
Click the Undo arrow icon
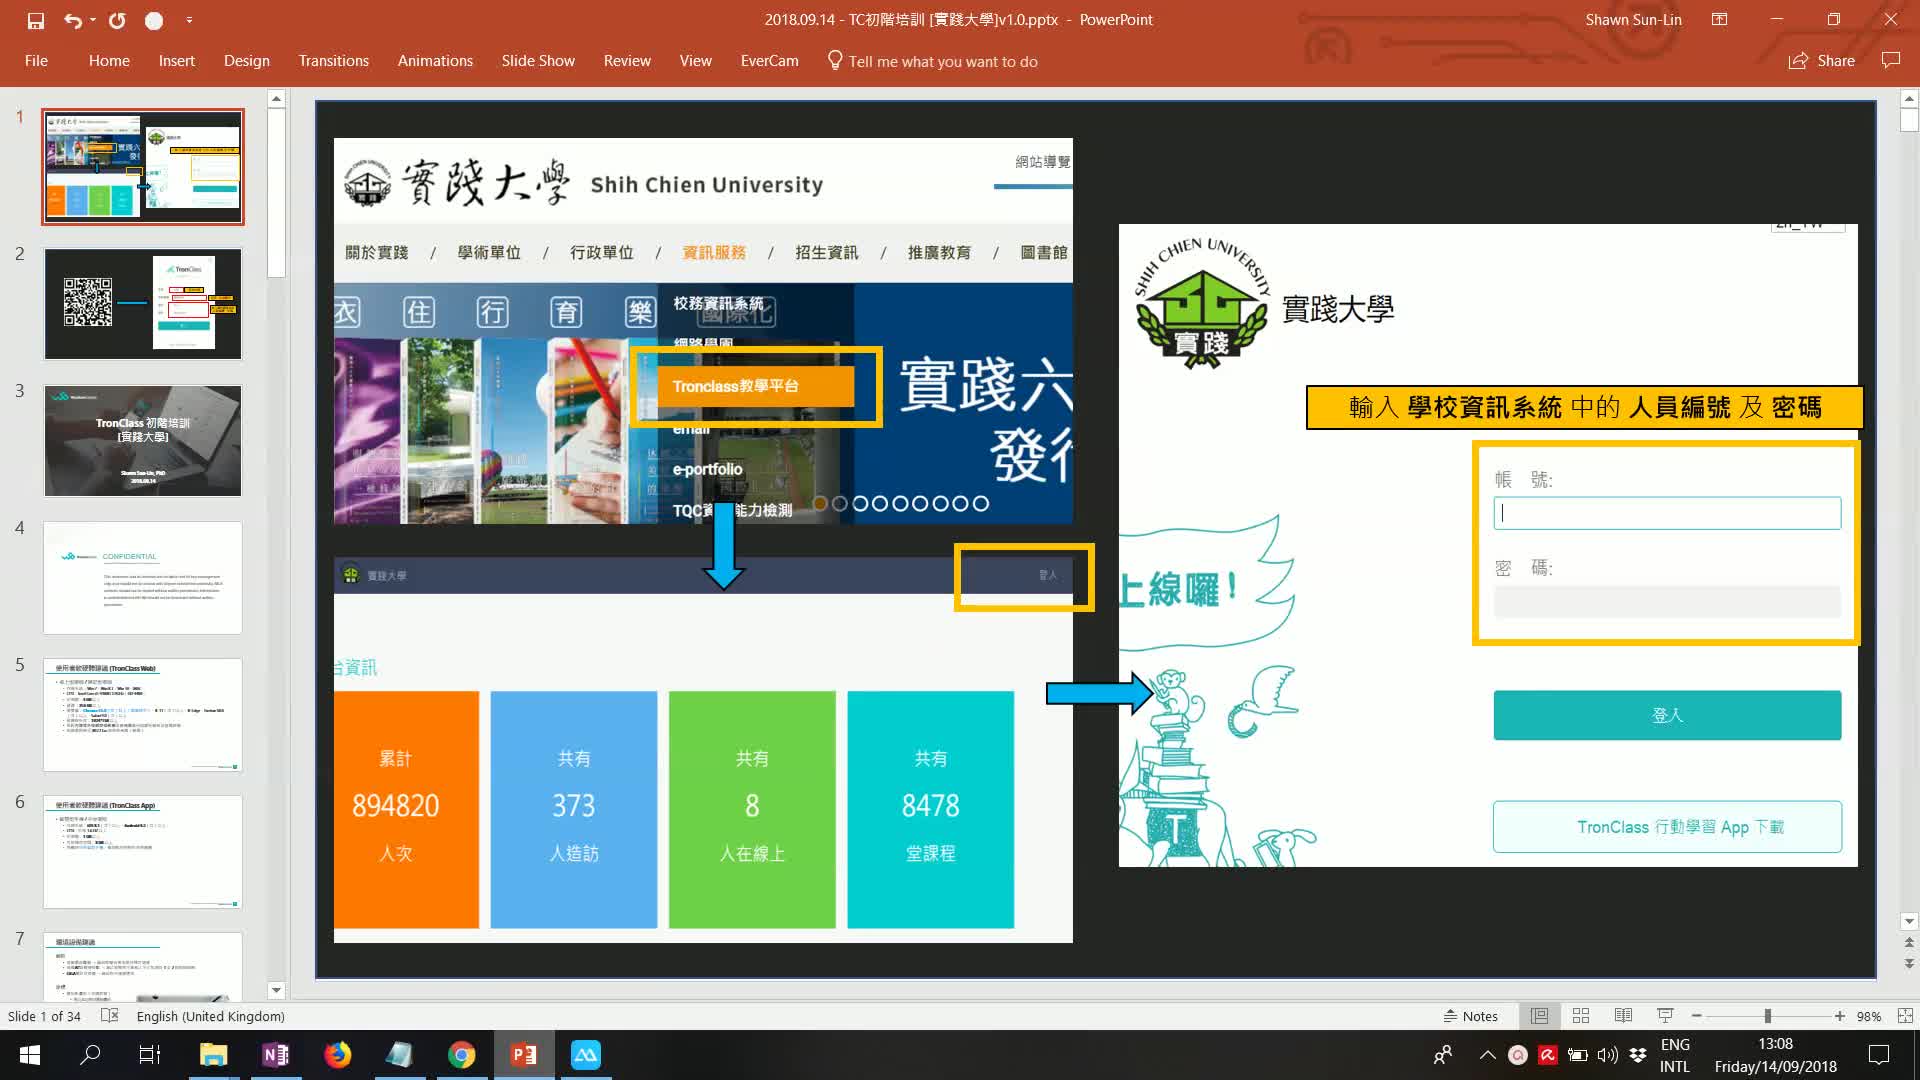tap(72, 20)
